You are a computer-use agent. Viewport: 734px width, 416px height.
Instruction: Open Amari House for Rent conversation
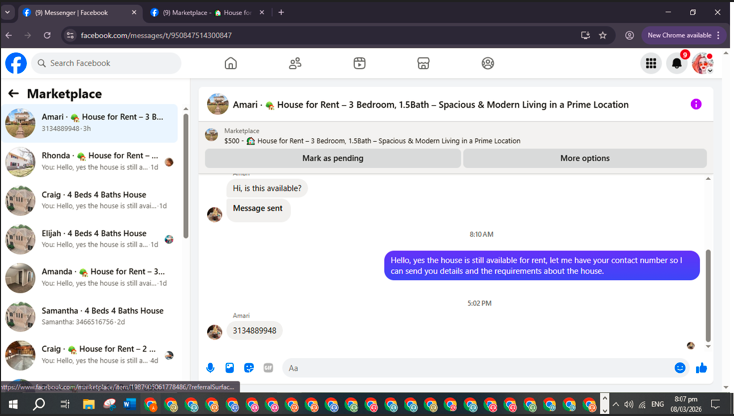click(90, 123)
